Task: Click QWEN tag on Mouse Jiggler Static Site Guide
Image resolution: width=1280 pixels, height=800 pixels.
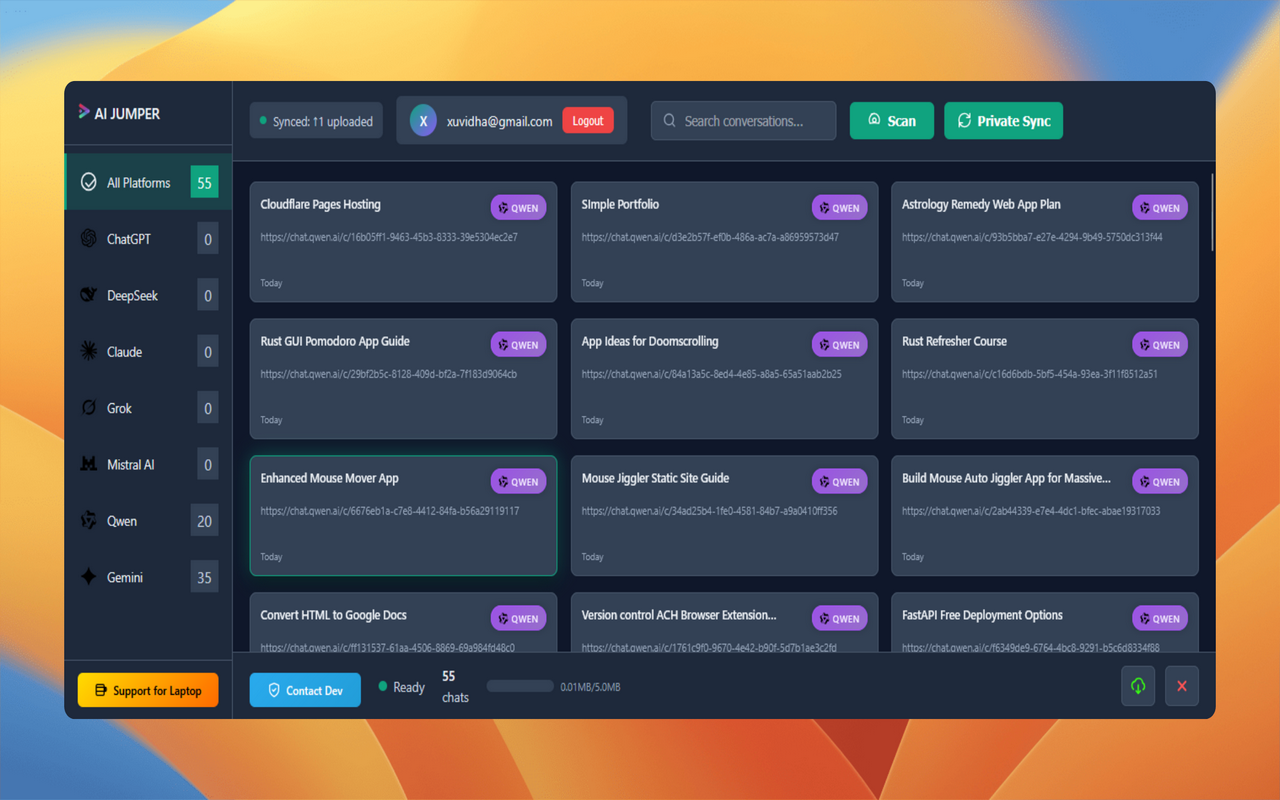Action: click(x=839, y=482)
